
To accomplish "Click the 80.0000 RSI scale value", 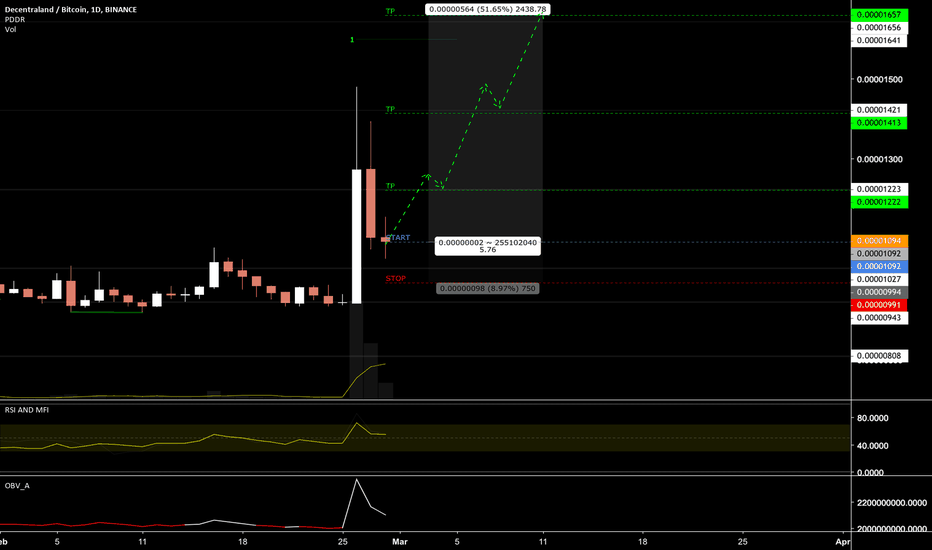I will [872, 418].
